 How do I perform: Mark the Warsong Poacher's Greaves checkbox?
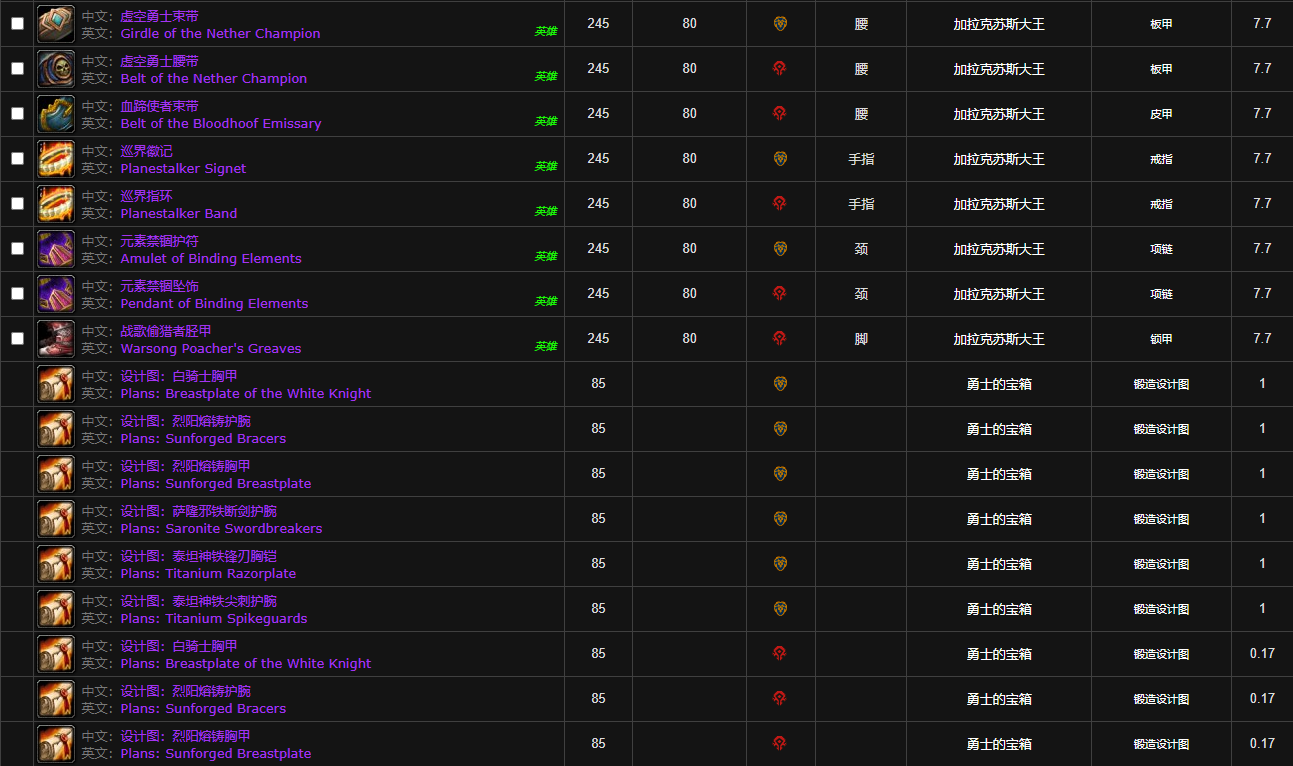tap(17, 338)
